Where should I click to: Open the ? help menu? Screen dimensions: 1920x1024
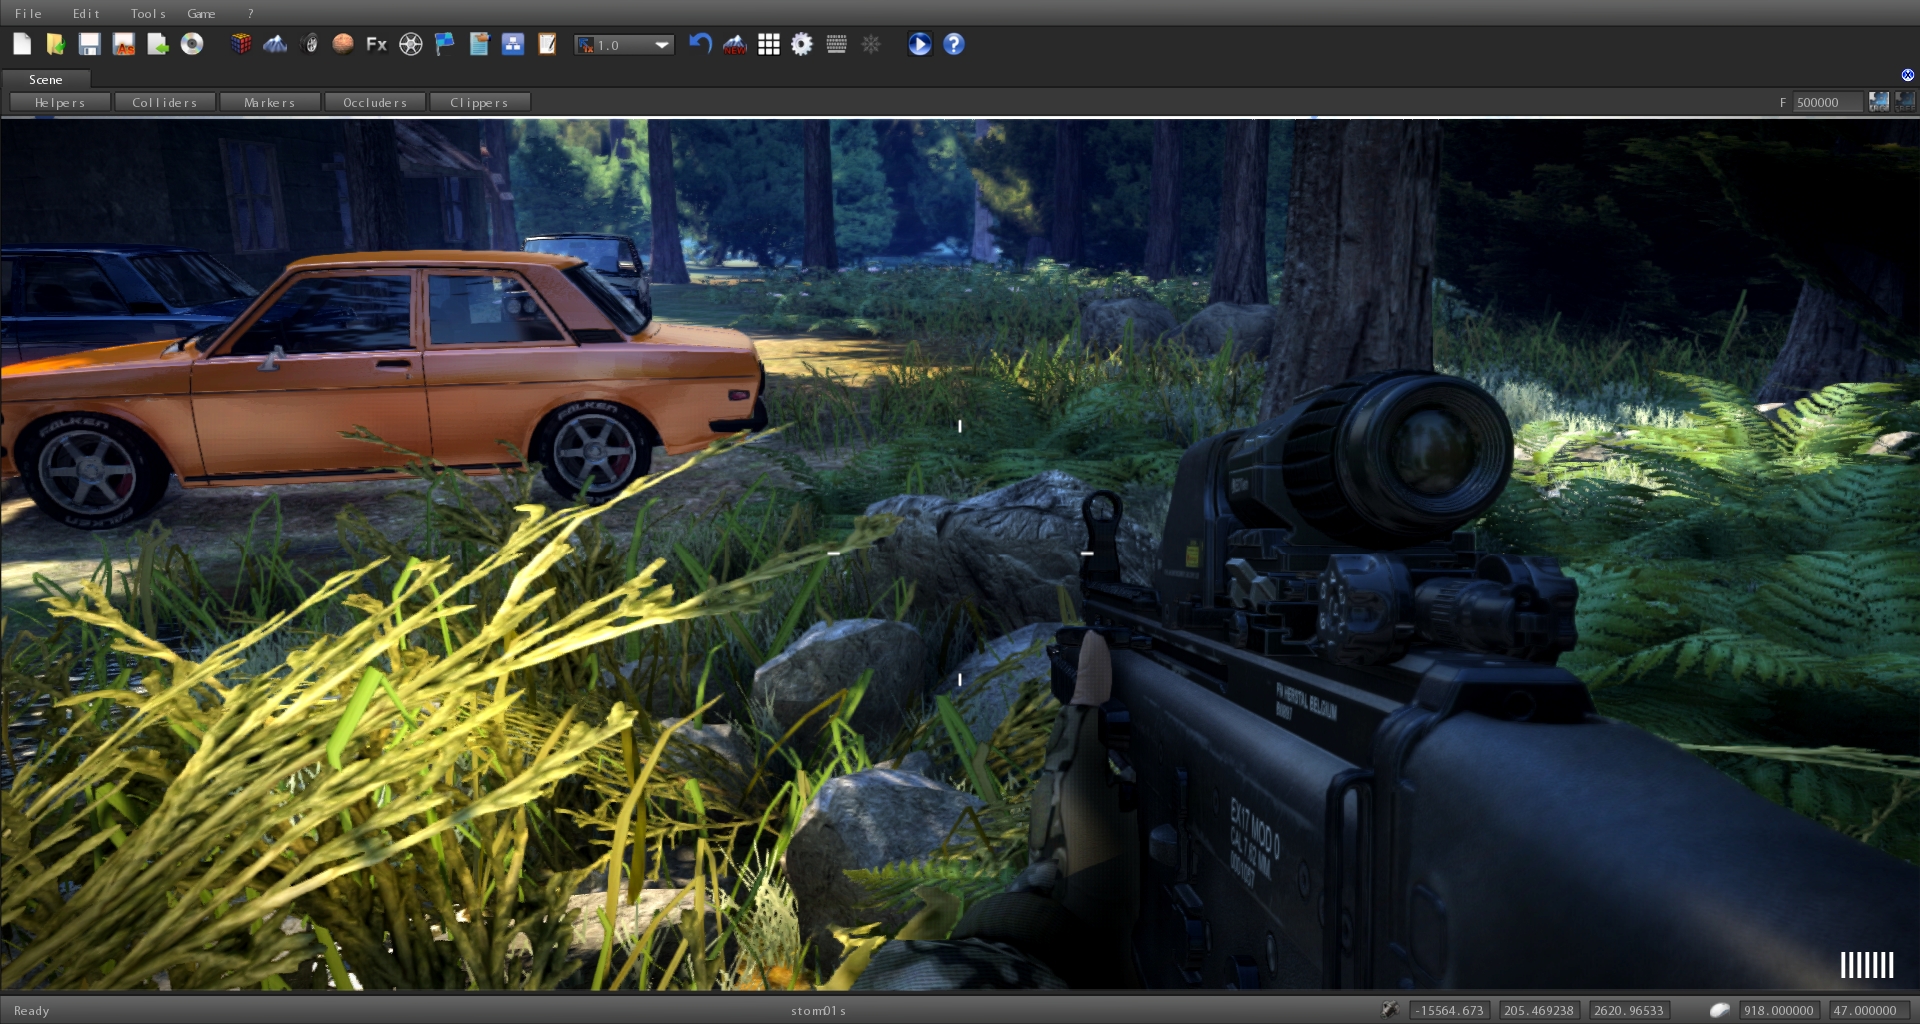click(250, 13)
